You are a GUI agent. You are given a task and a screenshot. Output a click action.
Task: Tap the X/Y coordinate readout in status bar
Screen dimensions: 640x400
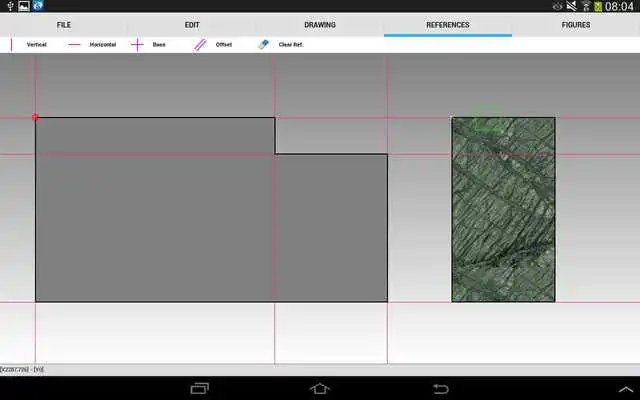22,369
